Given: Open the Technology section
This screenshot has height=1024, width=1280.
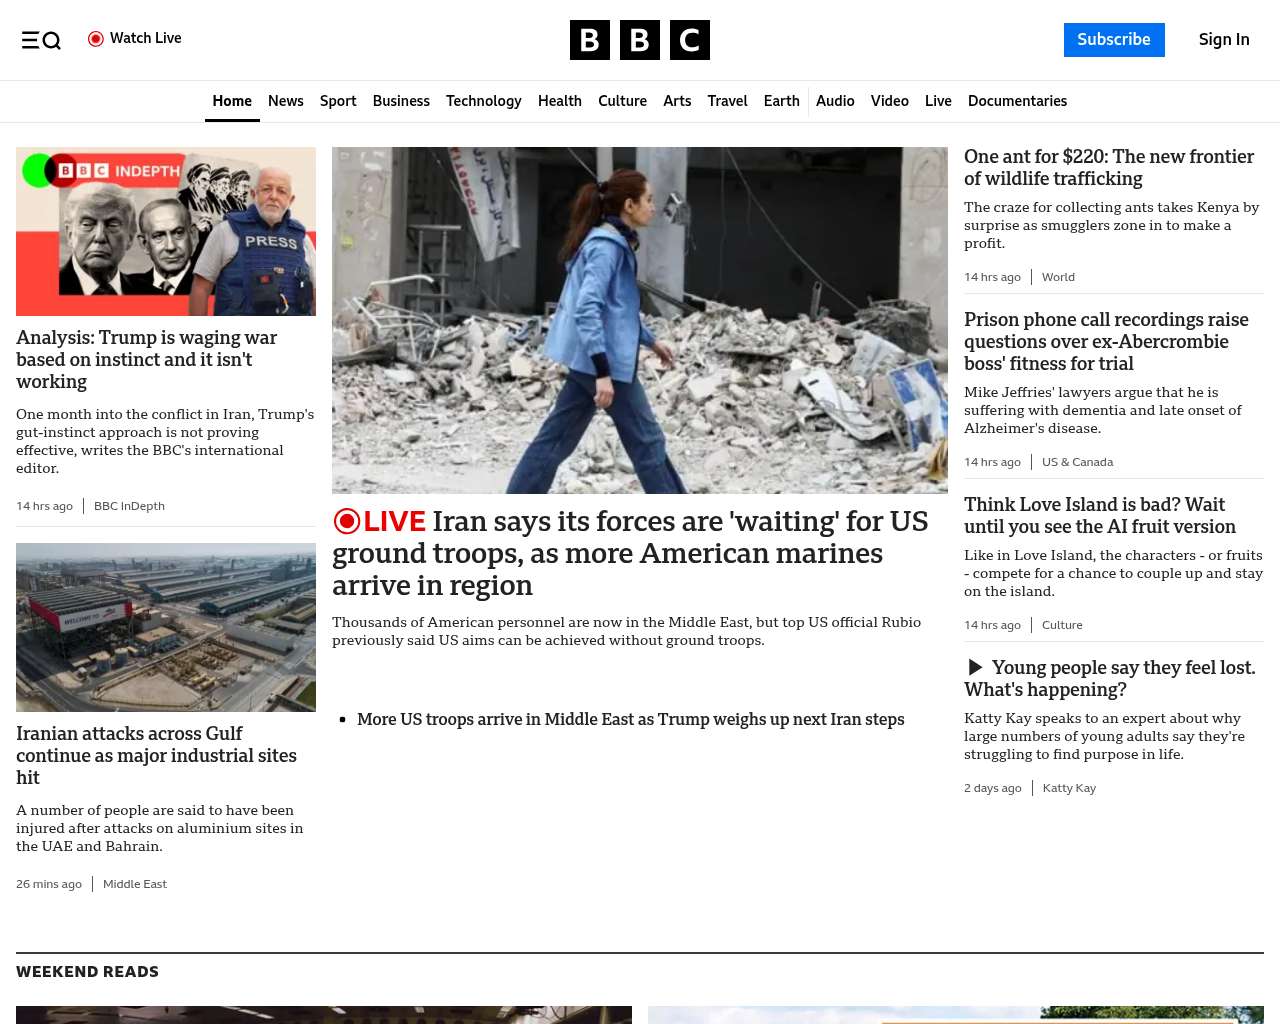Looking at the screenshot, I should pyautogui.click(x=484, y=101).
